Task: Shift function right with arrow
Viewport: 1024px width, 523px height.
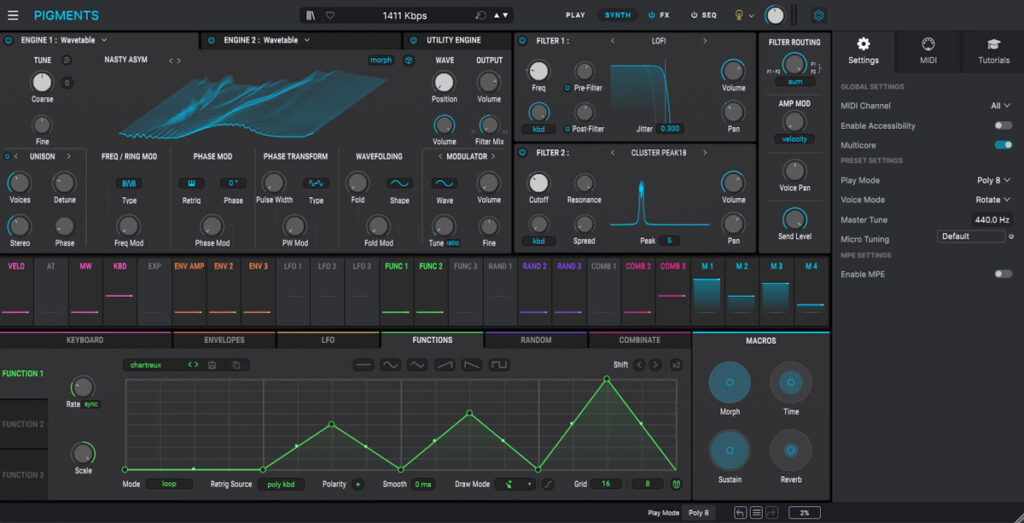Action: 655,365
